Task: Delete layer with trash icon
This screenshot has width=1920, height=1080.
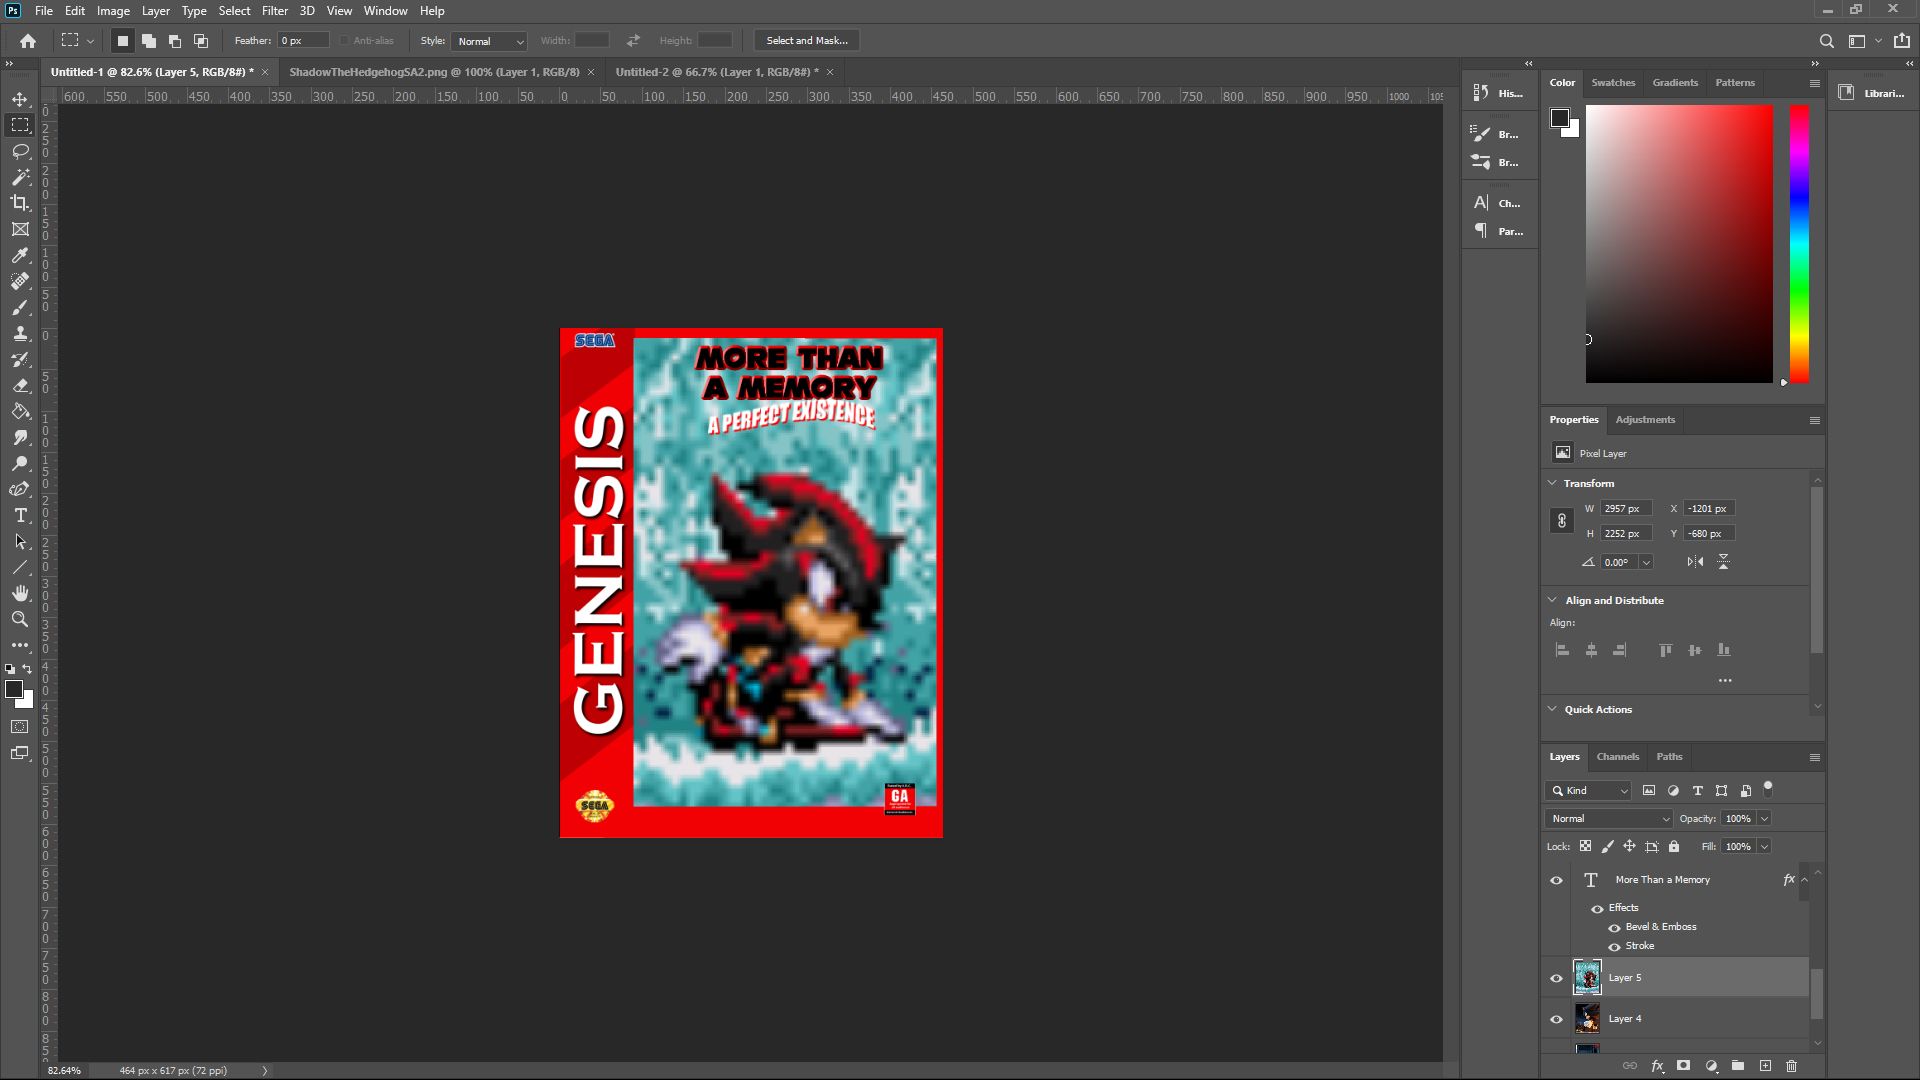Action: pyautogui.click(x=1792, y=1066)
